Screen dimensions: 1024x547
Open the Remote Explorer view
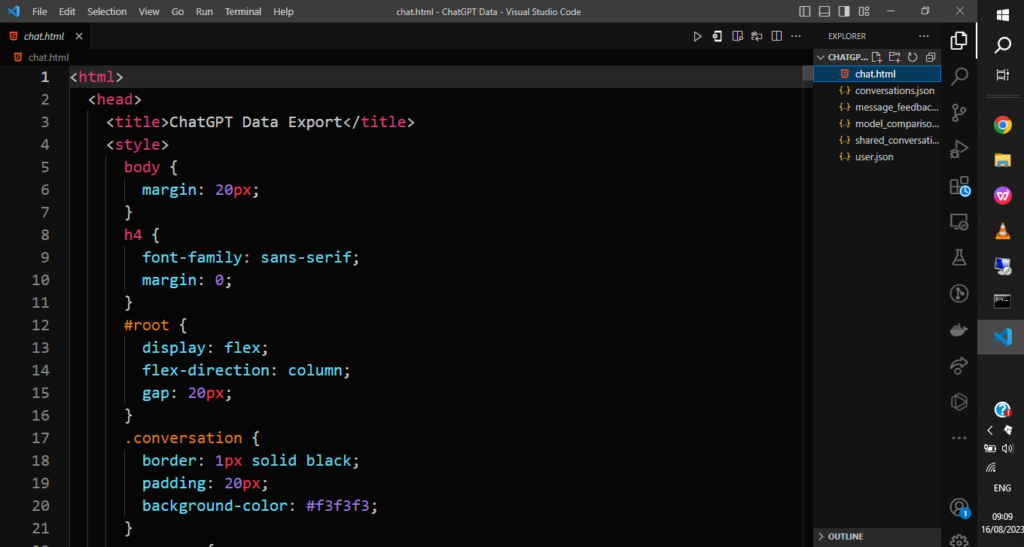click(959, 222)
